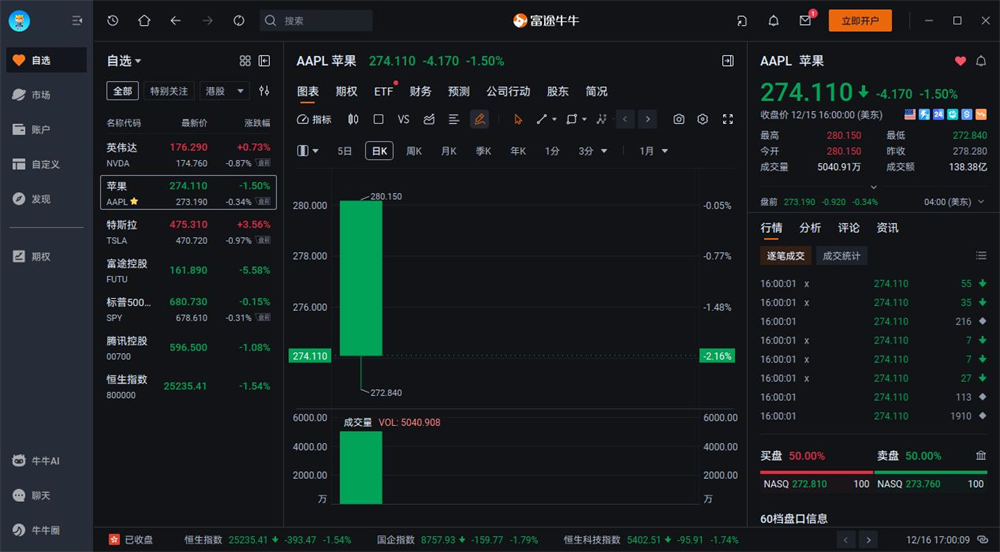The height and width of the screenshot is (552, 1000).
Task: Toggle the text lines display icon
Action: click(x=453, y=119)
